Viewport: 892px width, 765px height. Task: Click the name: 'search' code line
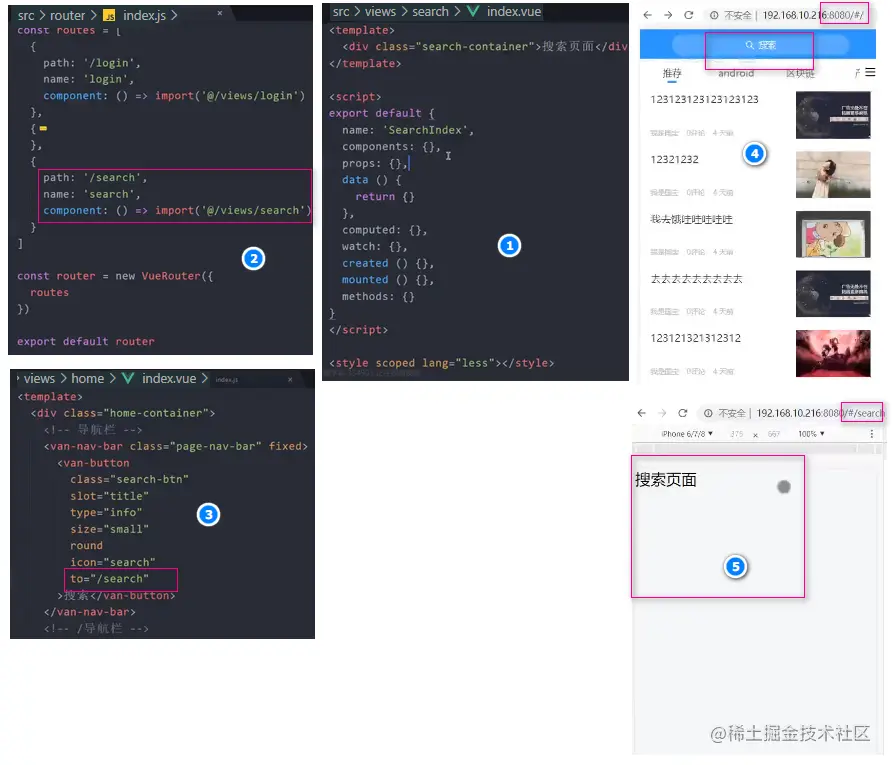[92, 194]
